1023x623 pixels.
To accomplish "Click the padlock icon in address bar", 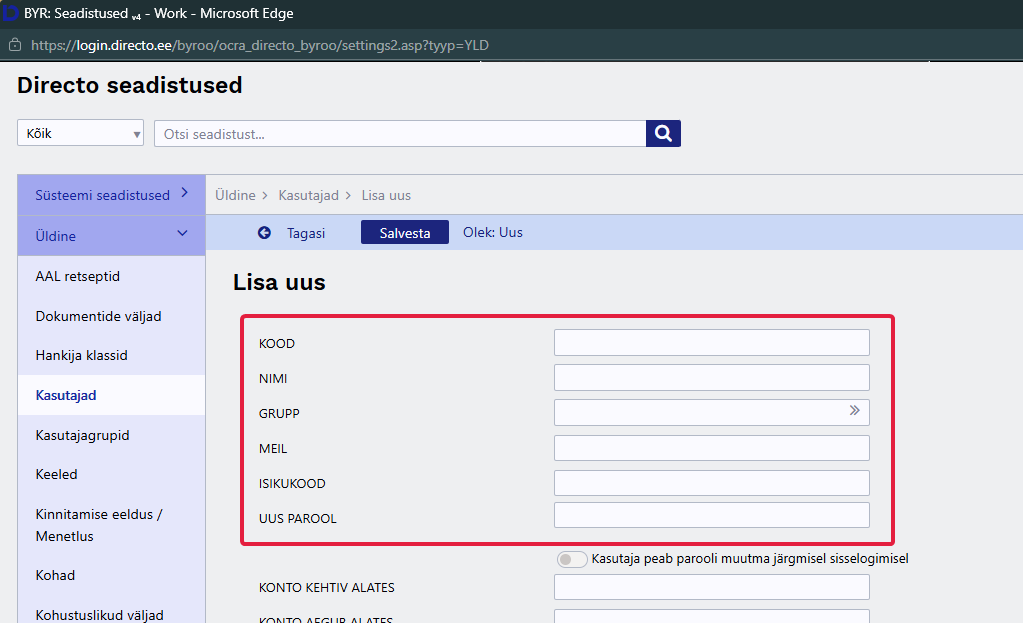I will pyautogui.click(x=15, y=45).
